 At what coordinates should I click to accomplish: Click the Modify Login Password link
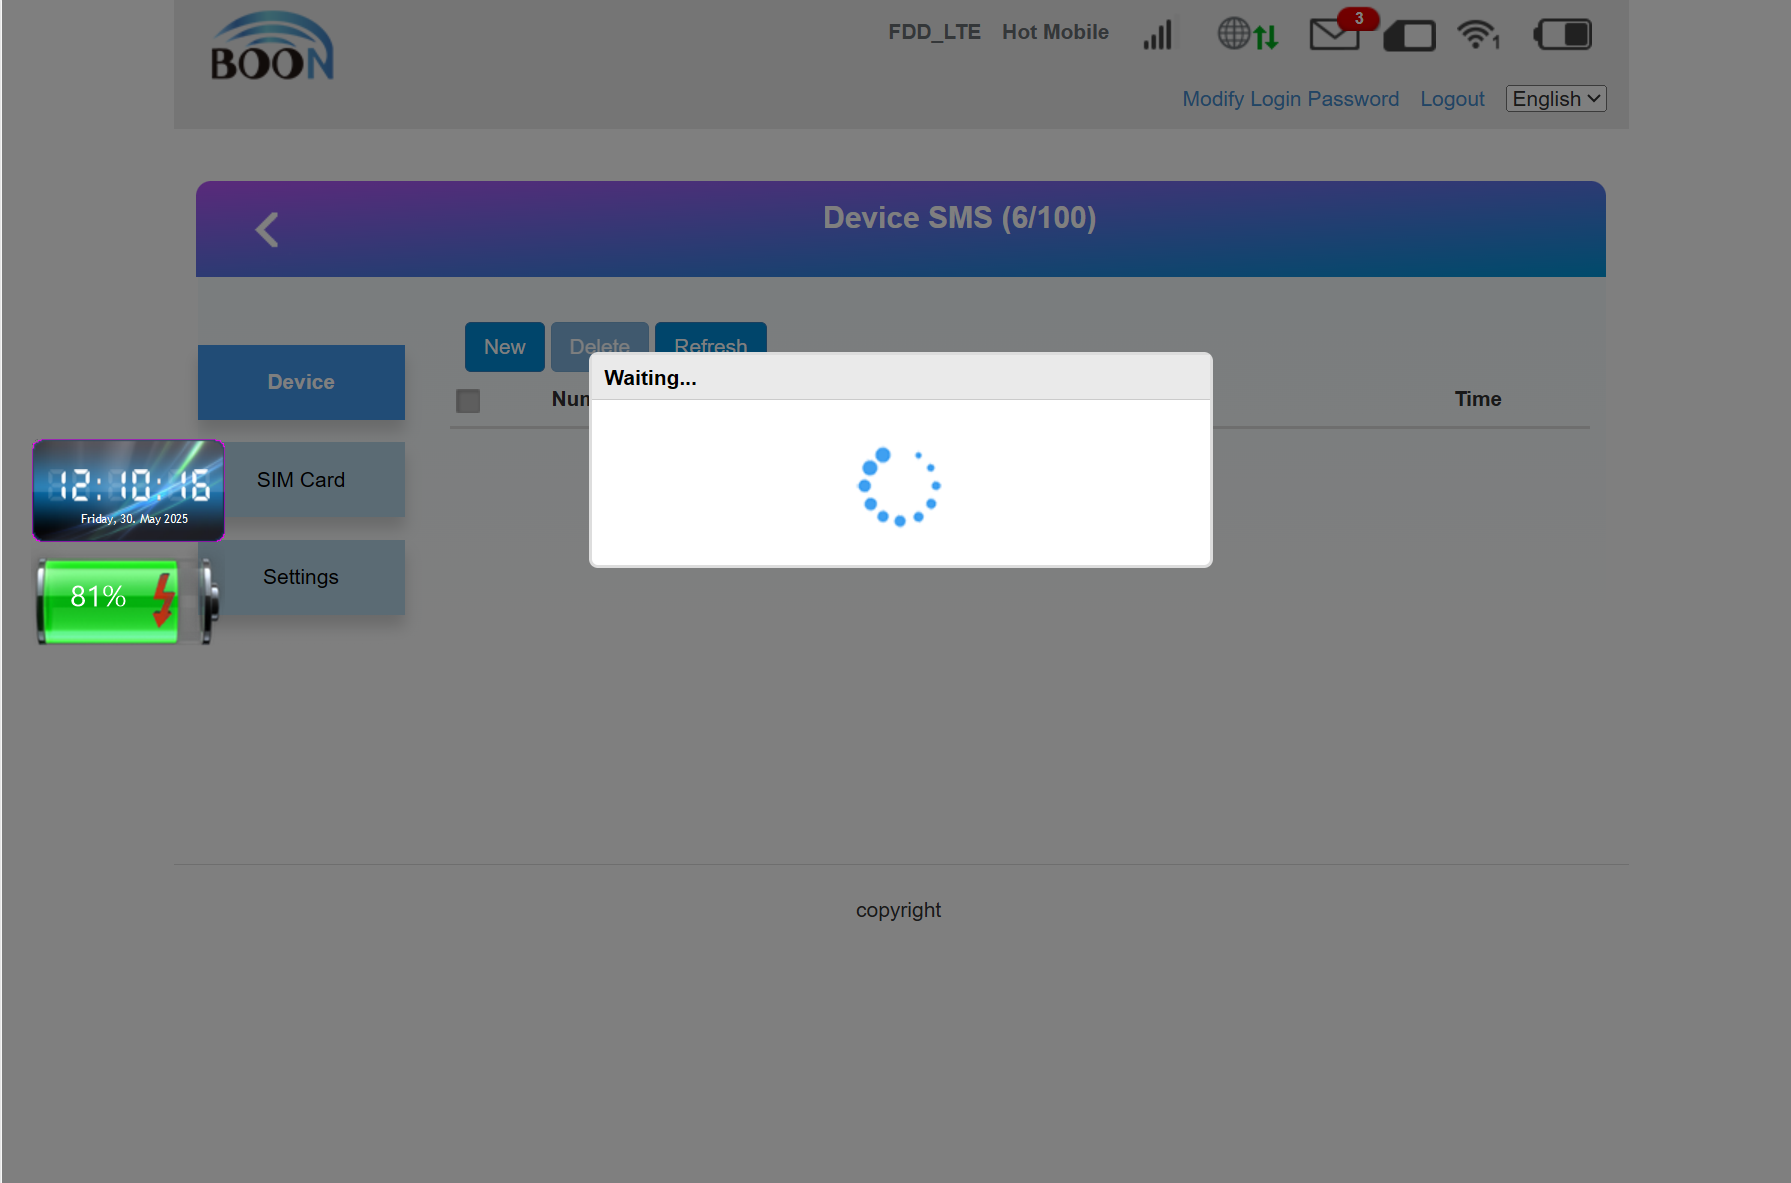1290,99
